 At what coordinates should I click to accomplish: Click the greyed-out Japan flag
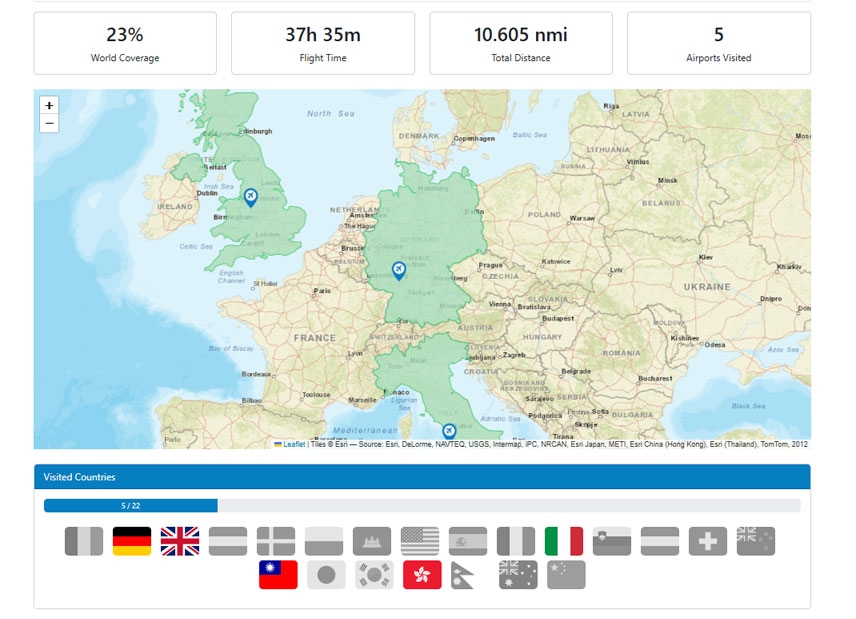pos(326,575)
